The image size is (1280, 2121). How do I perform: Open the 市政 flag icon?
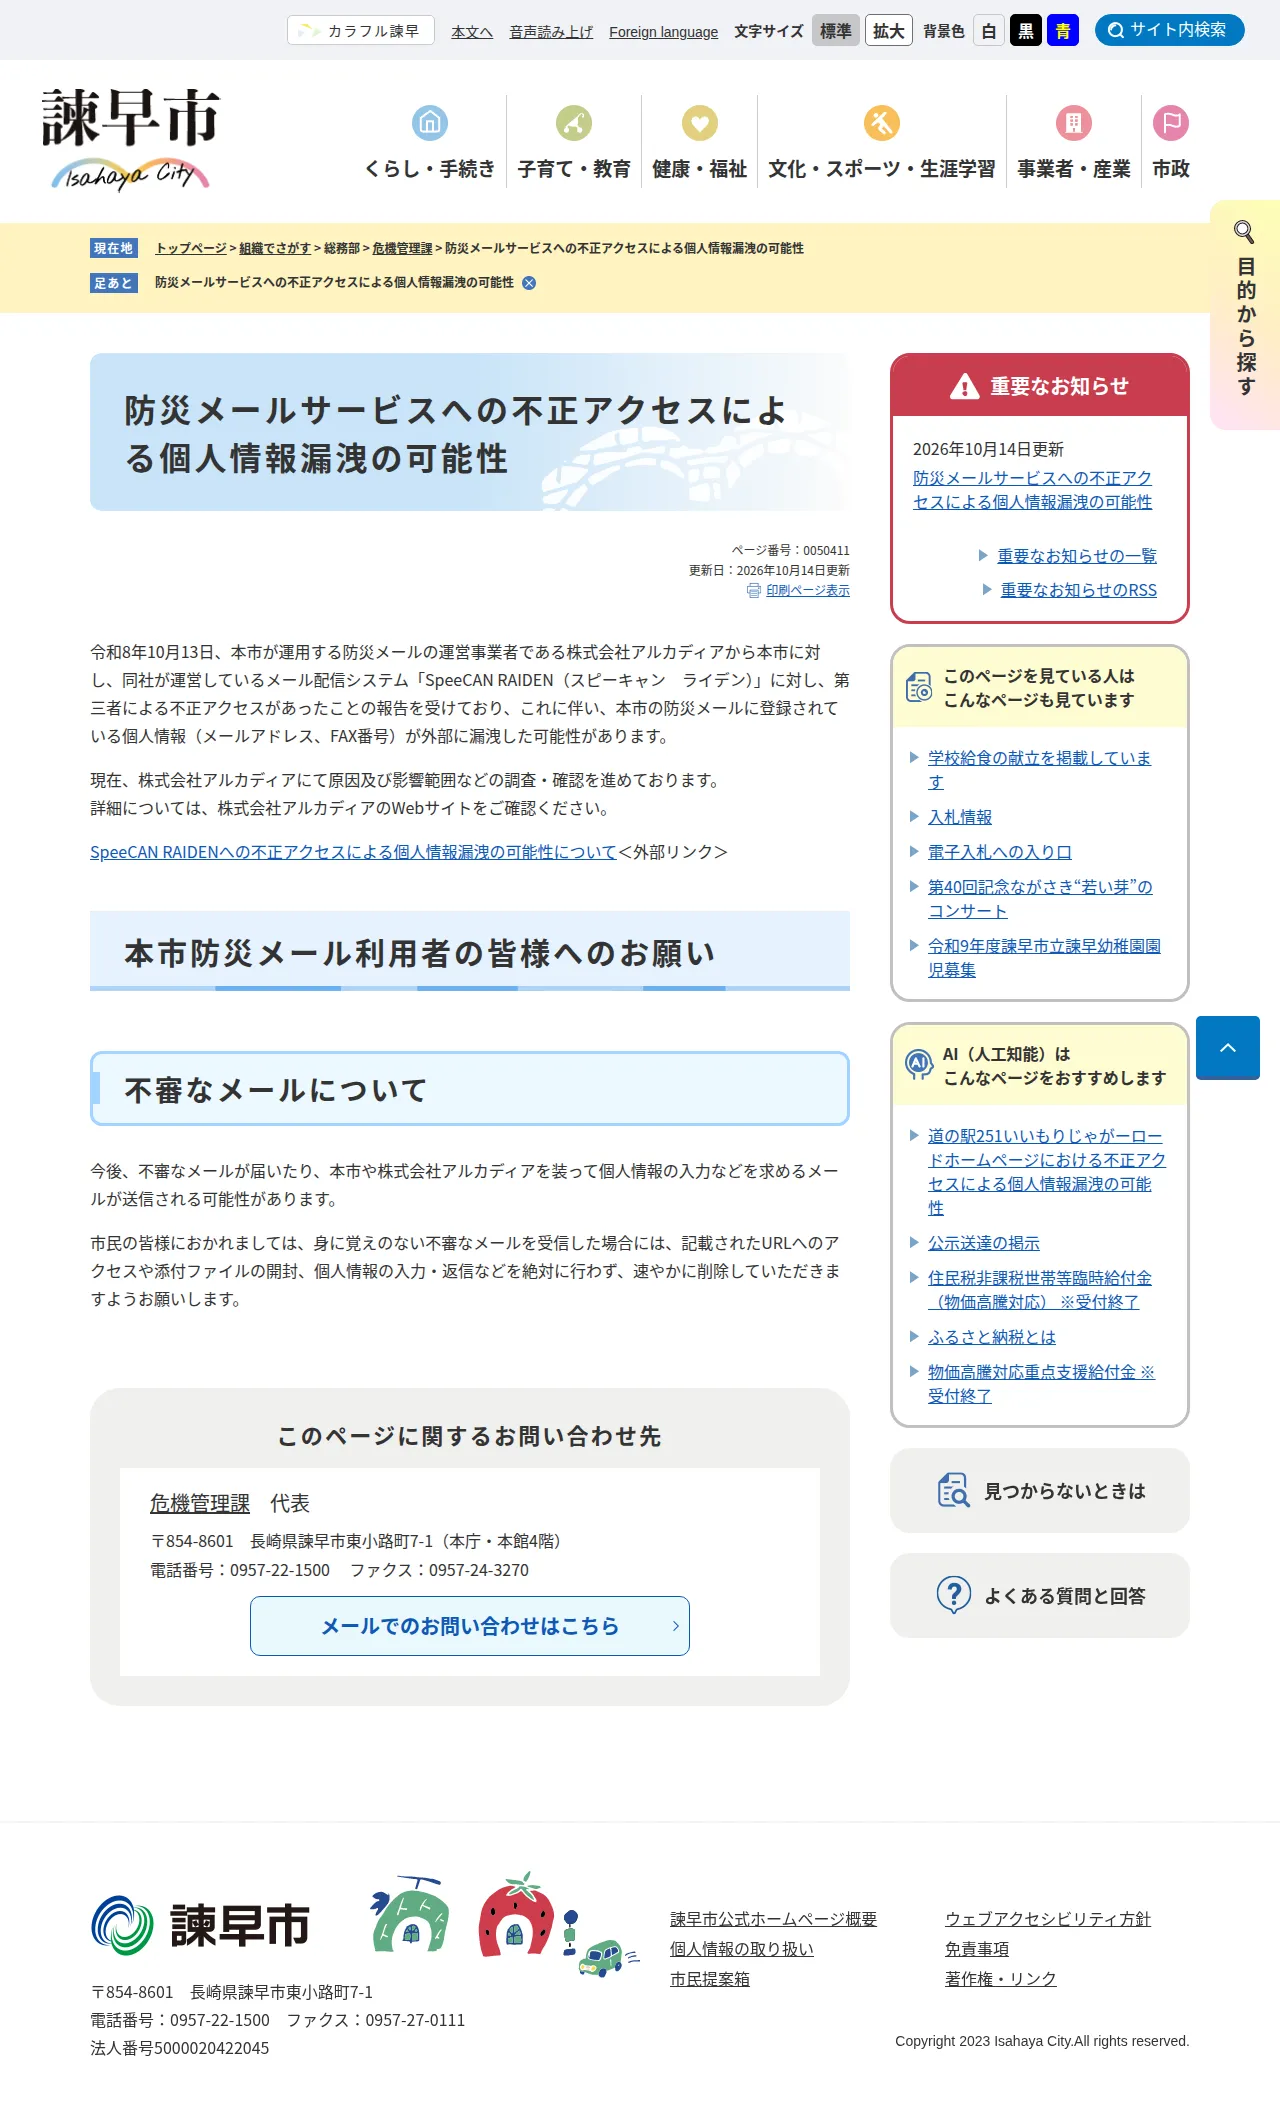(1171, 123)
